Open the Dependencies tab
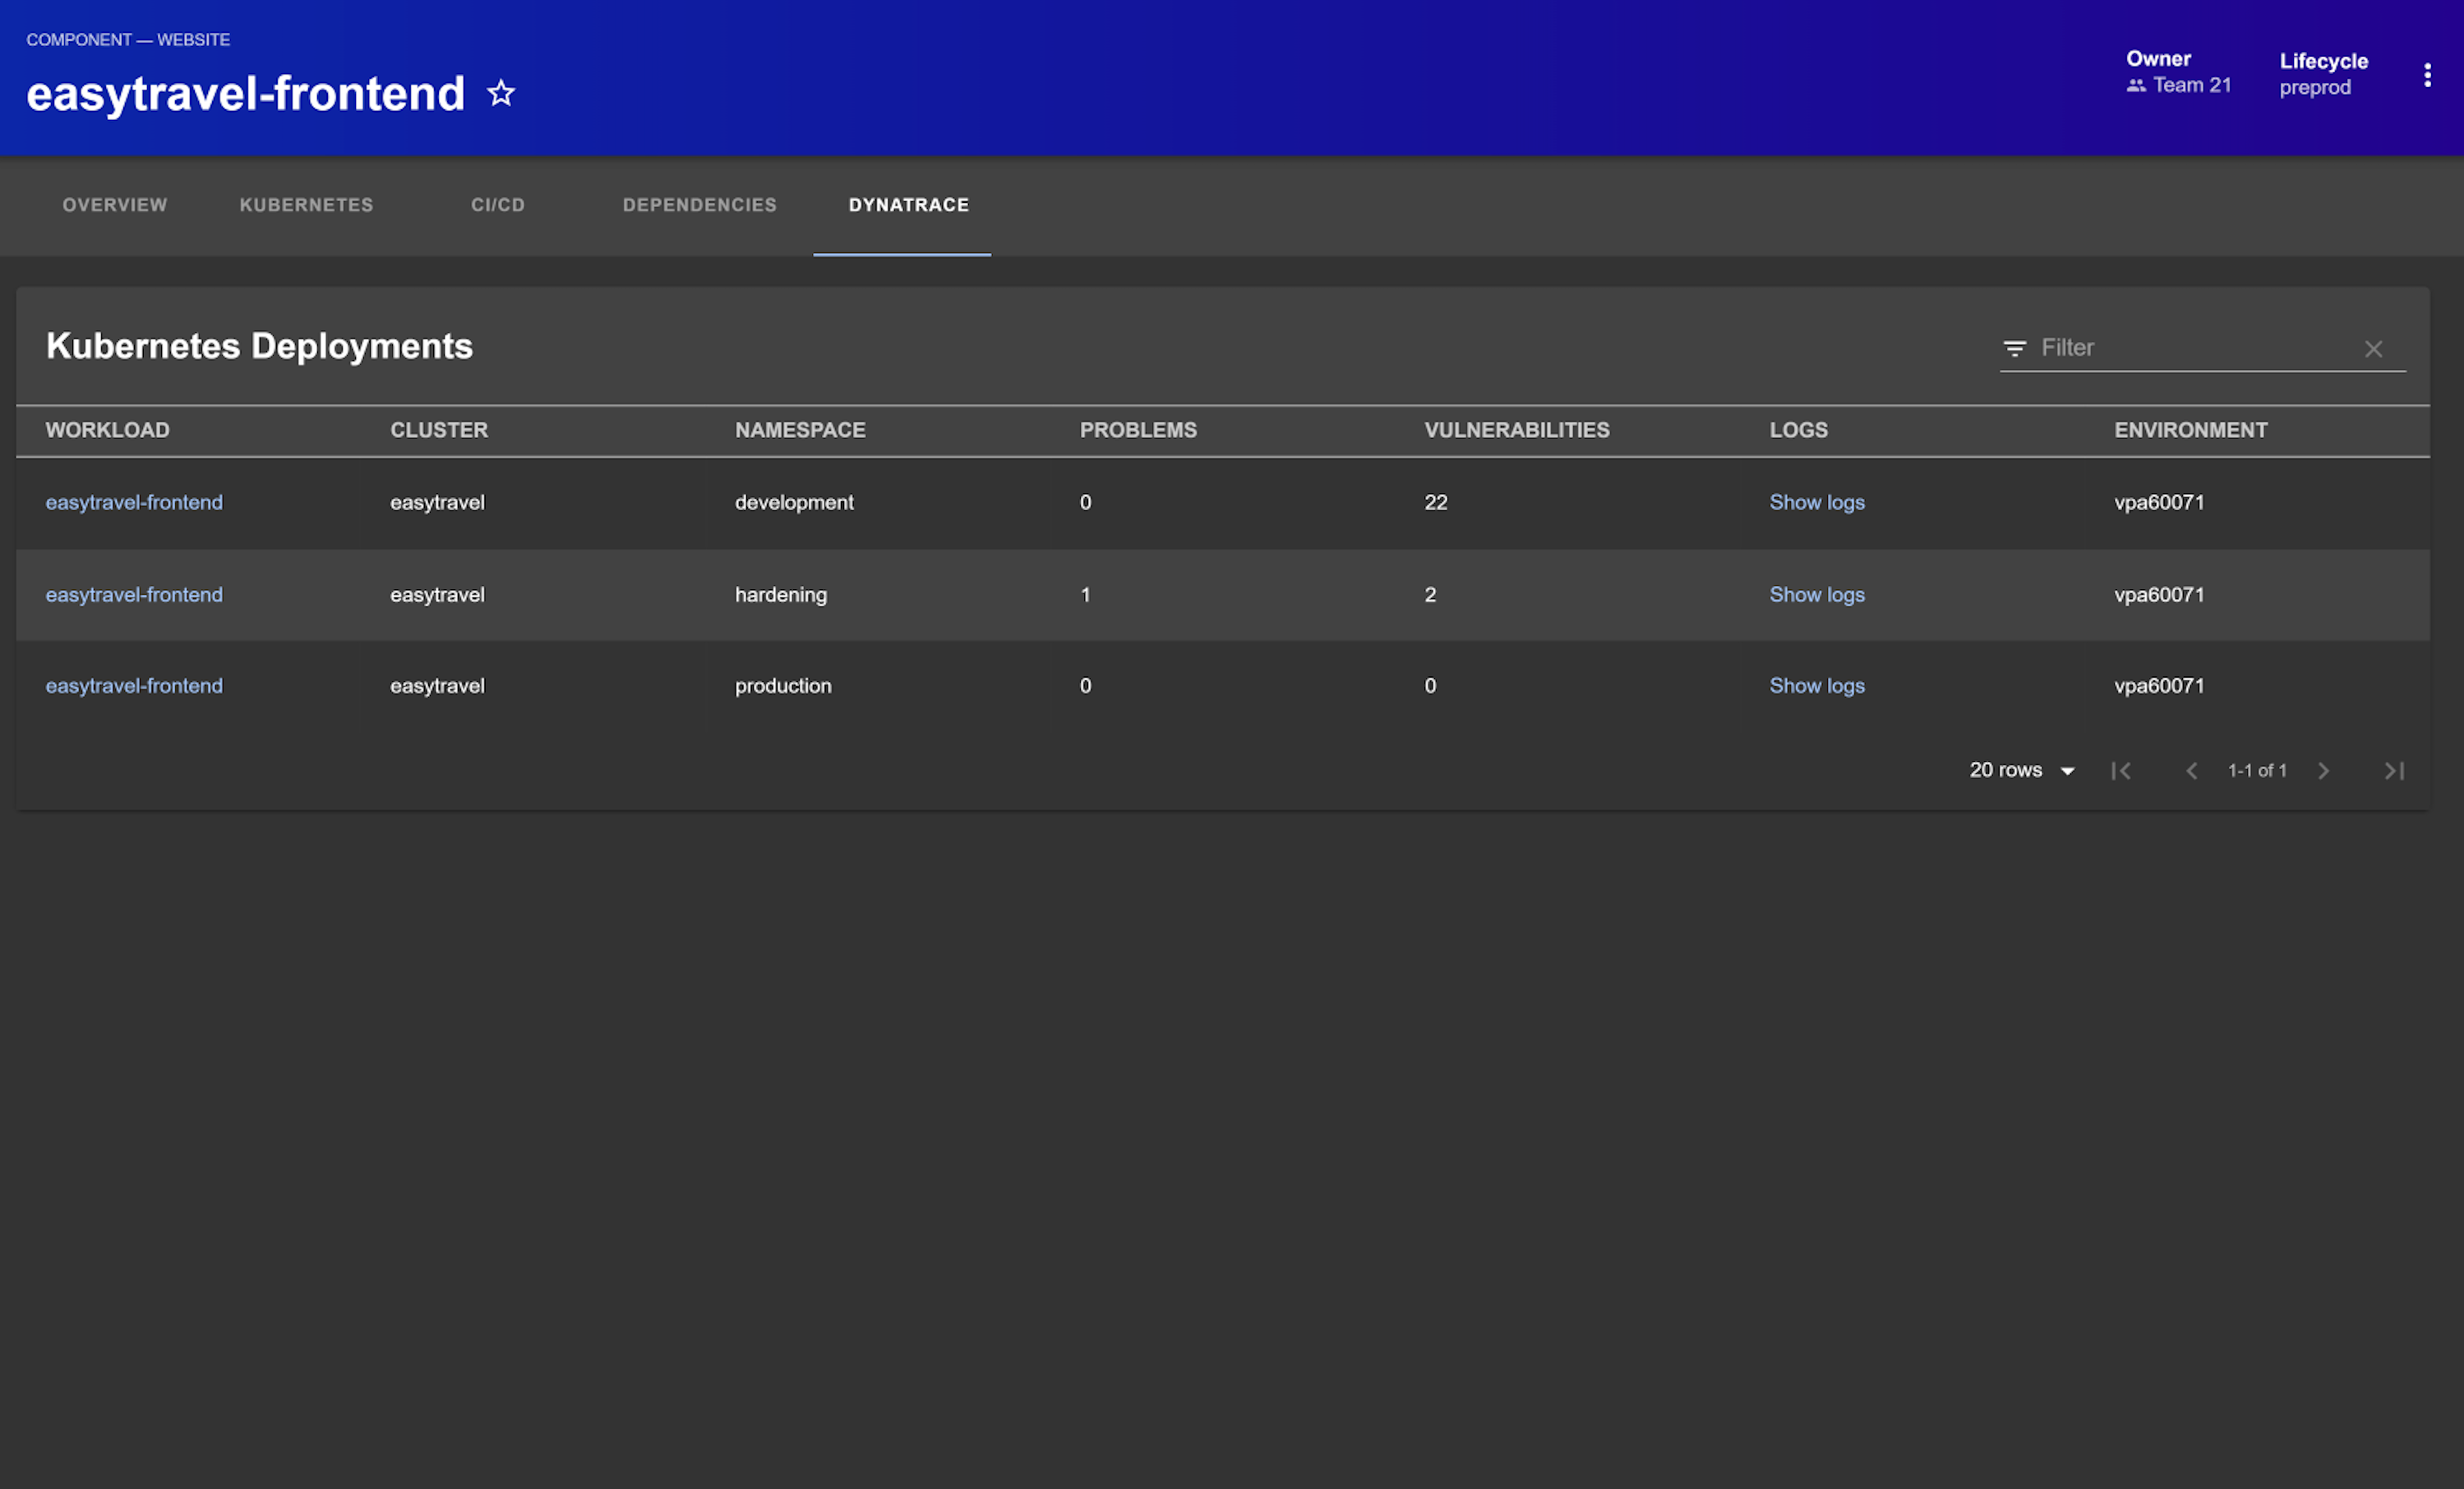 tap(699, 205)
